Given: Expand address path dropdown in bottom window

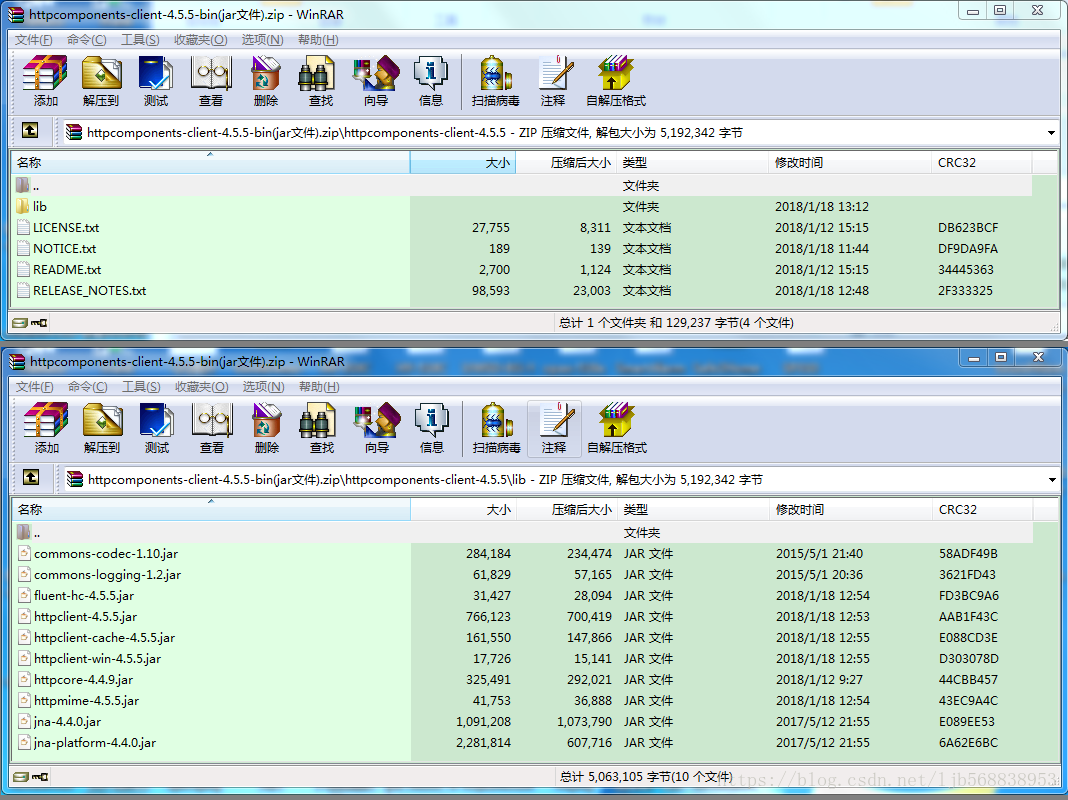Looking at the screenshot, I should [1052, 480].
